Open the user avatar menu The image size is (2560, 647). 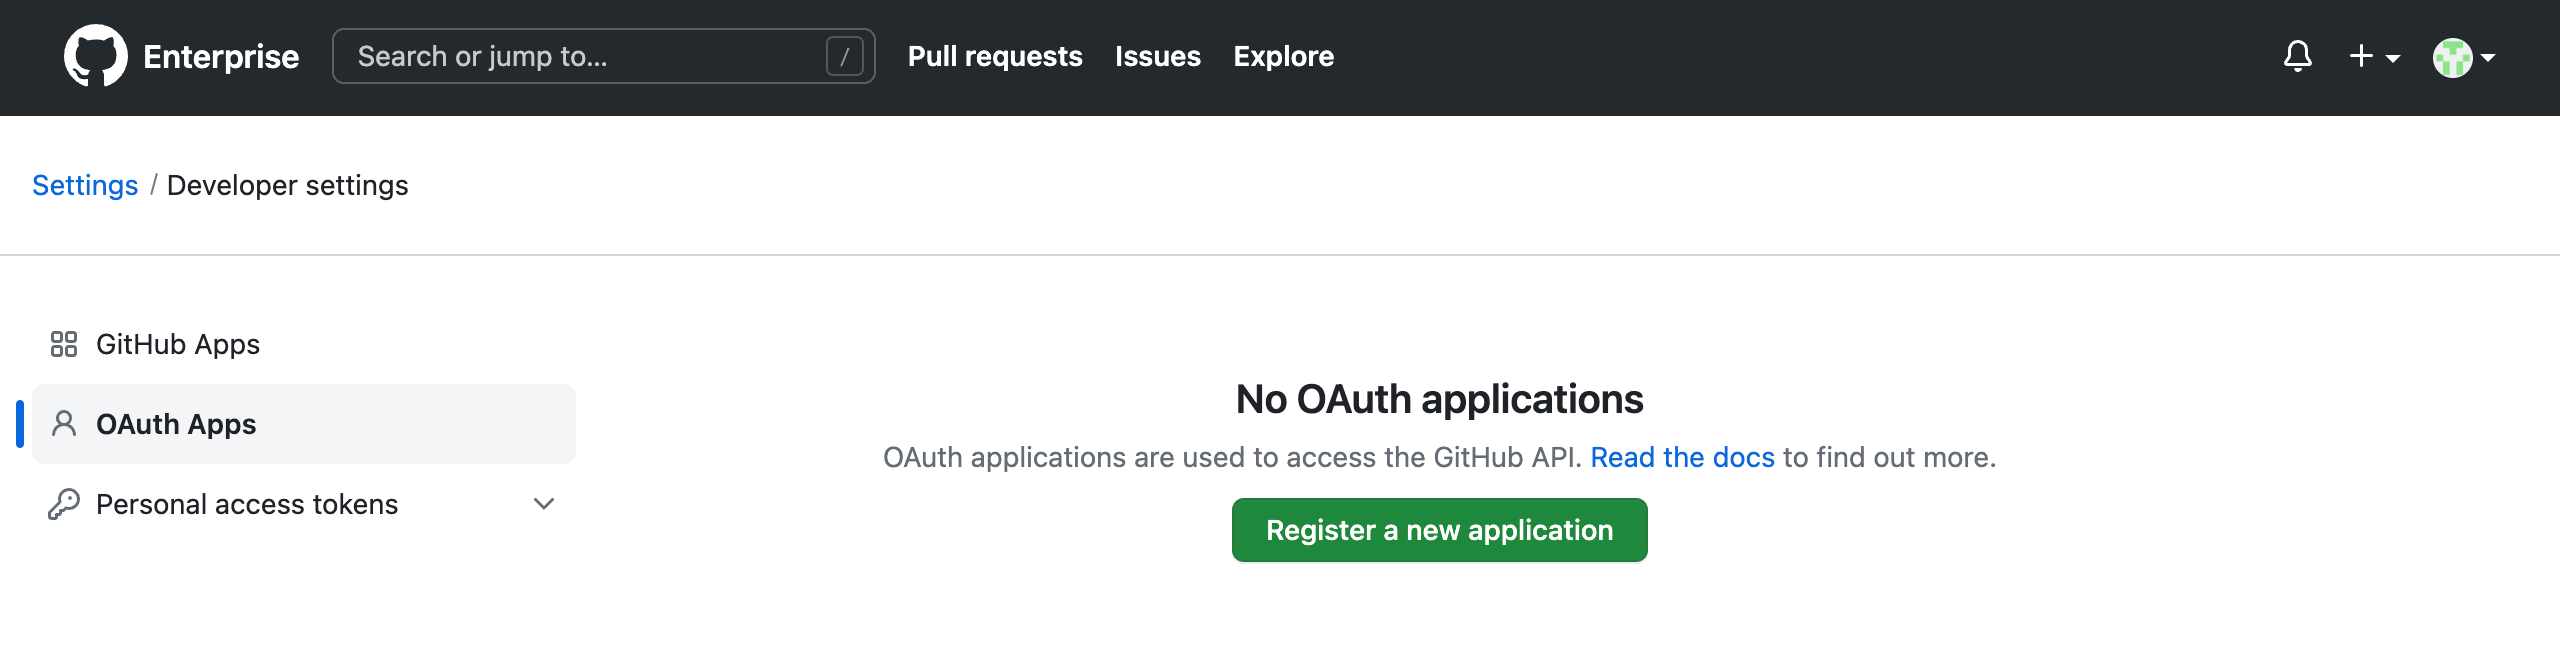[x=2464, y=57]
